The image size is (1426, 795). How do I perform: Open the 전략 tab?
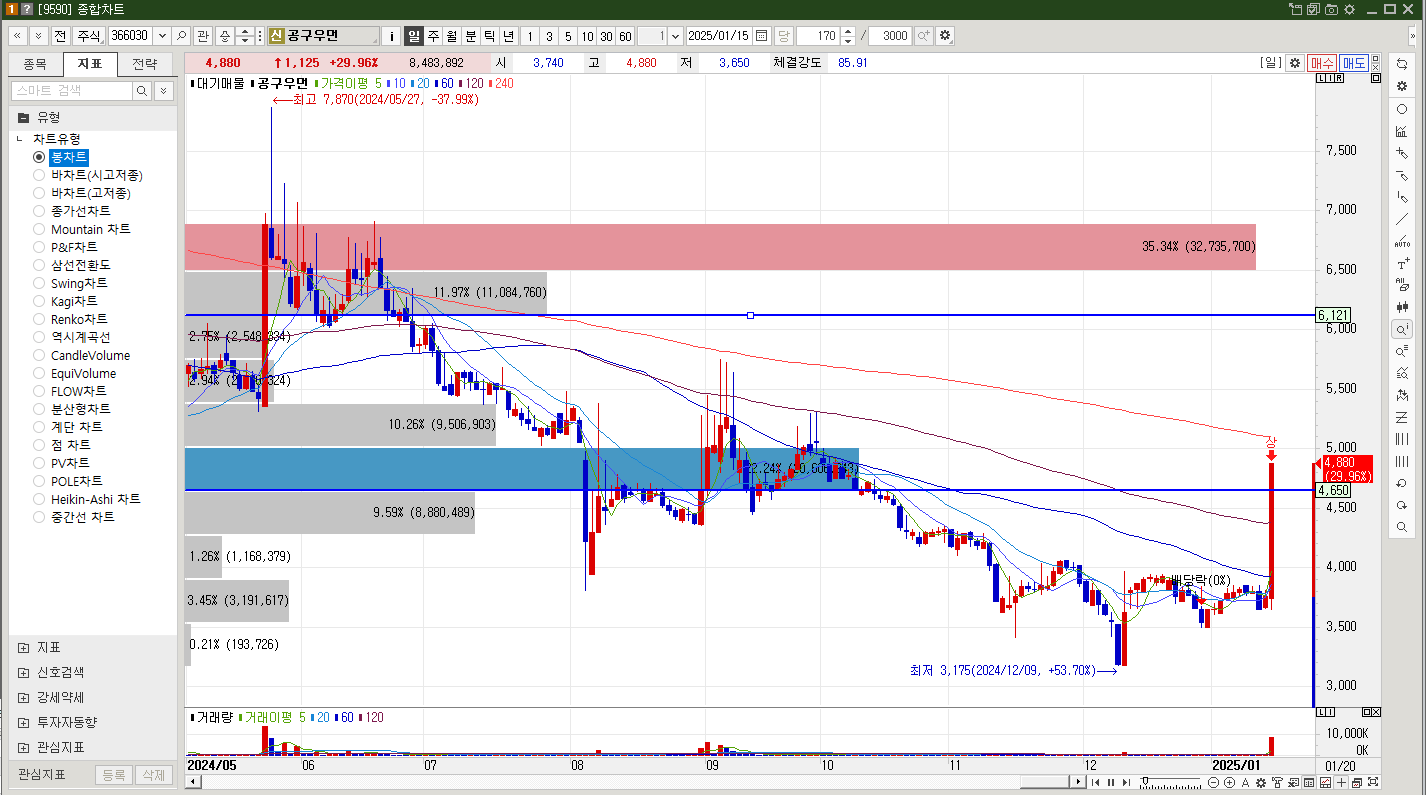click(x=144, y=64)
